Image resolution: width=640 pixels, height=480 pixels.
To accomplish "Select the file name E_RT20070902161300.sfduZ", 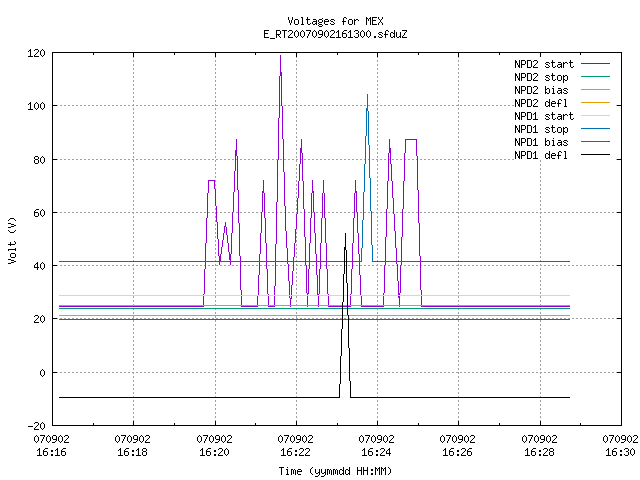I will [x=335, y=34].
